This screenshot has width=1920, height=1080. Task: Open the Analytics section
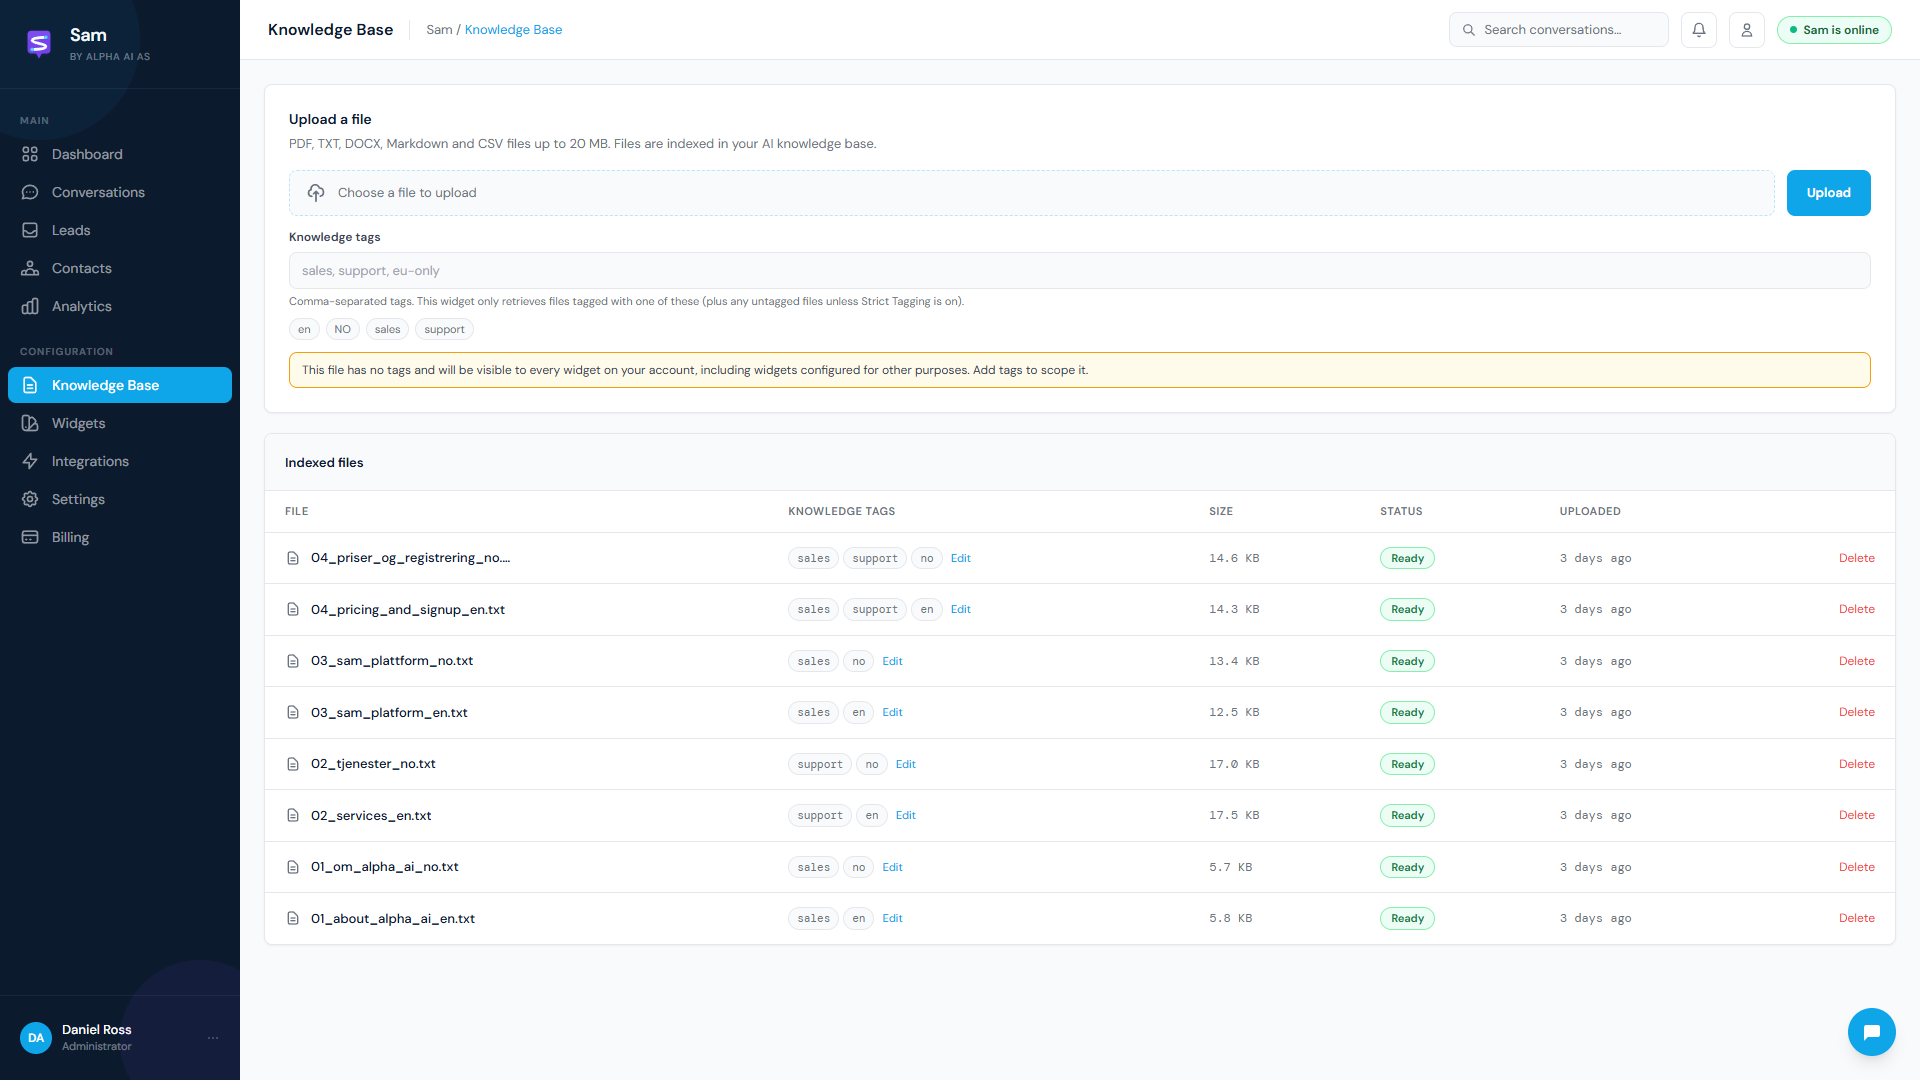click(120, 306)
